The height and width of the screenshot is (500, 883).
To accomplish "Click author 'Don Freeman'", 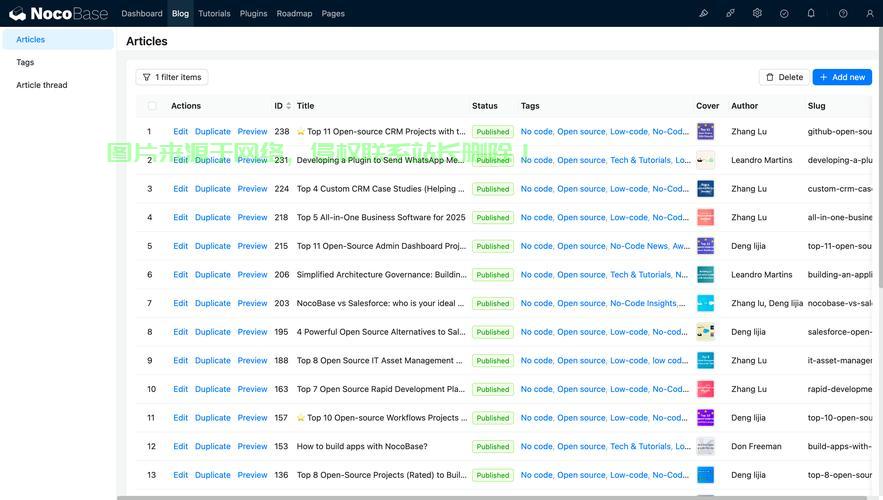I will click(756, 447).
